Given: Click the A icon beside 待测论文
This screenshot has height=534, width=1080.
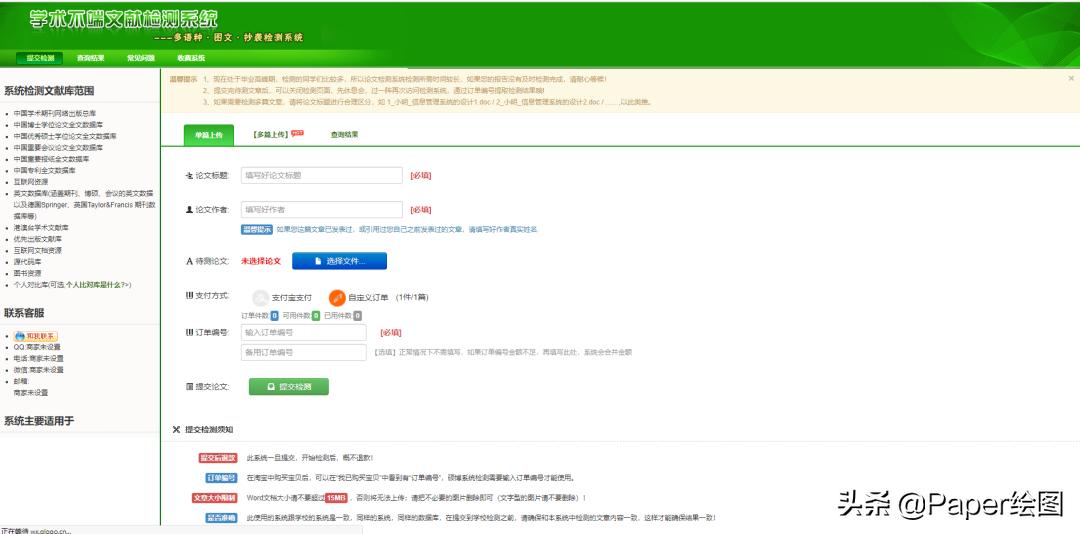Looking at the screenshot, I should 189,261.
